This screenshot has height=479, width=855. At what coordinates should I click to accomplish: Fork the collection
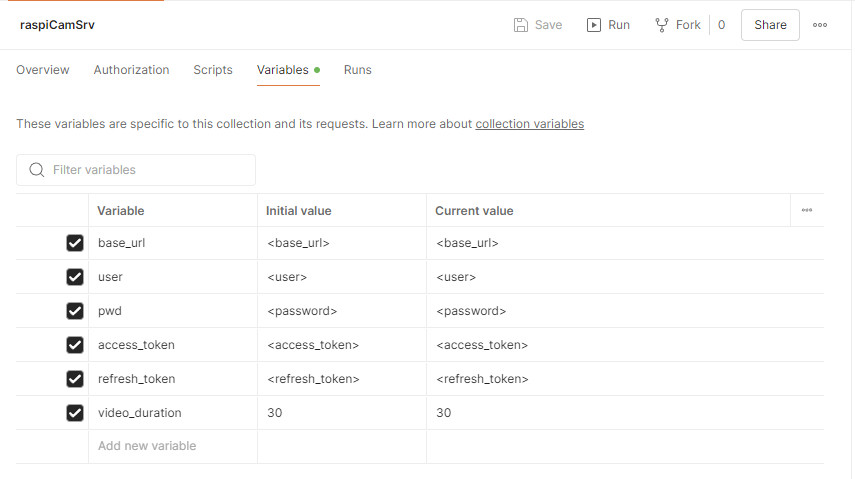(x=677, y=25)
